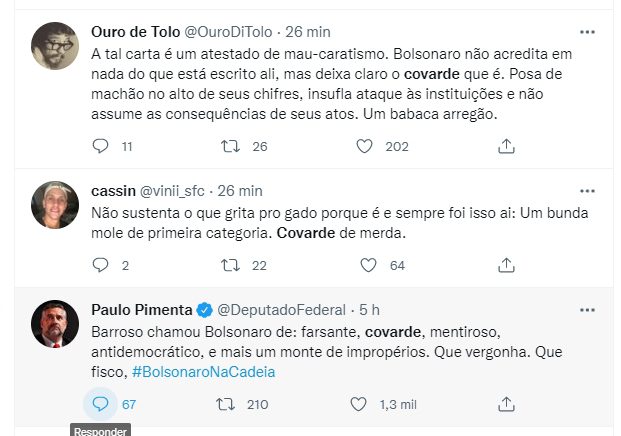Share Ouro de Tolo's tweet

506,146
